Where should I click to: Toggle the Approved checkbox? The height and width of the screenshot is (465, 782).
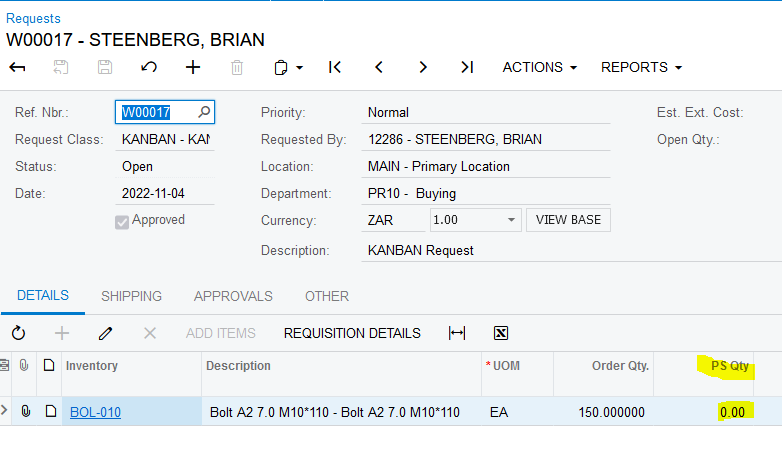pyautogui.click(x=122, y=221)
